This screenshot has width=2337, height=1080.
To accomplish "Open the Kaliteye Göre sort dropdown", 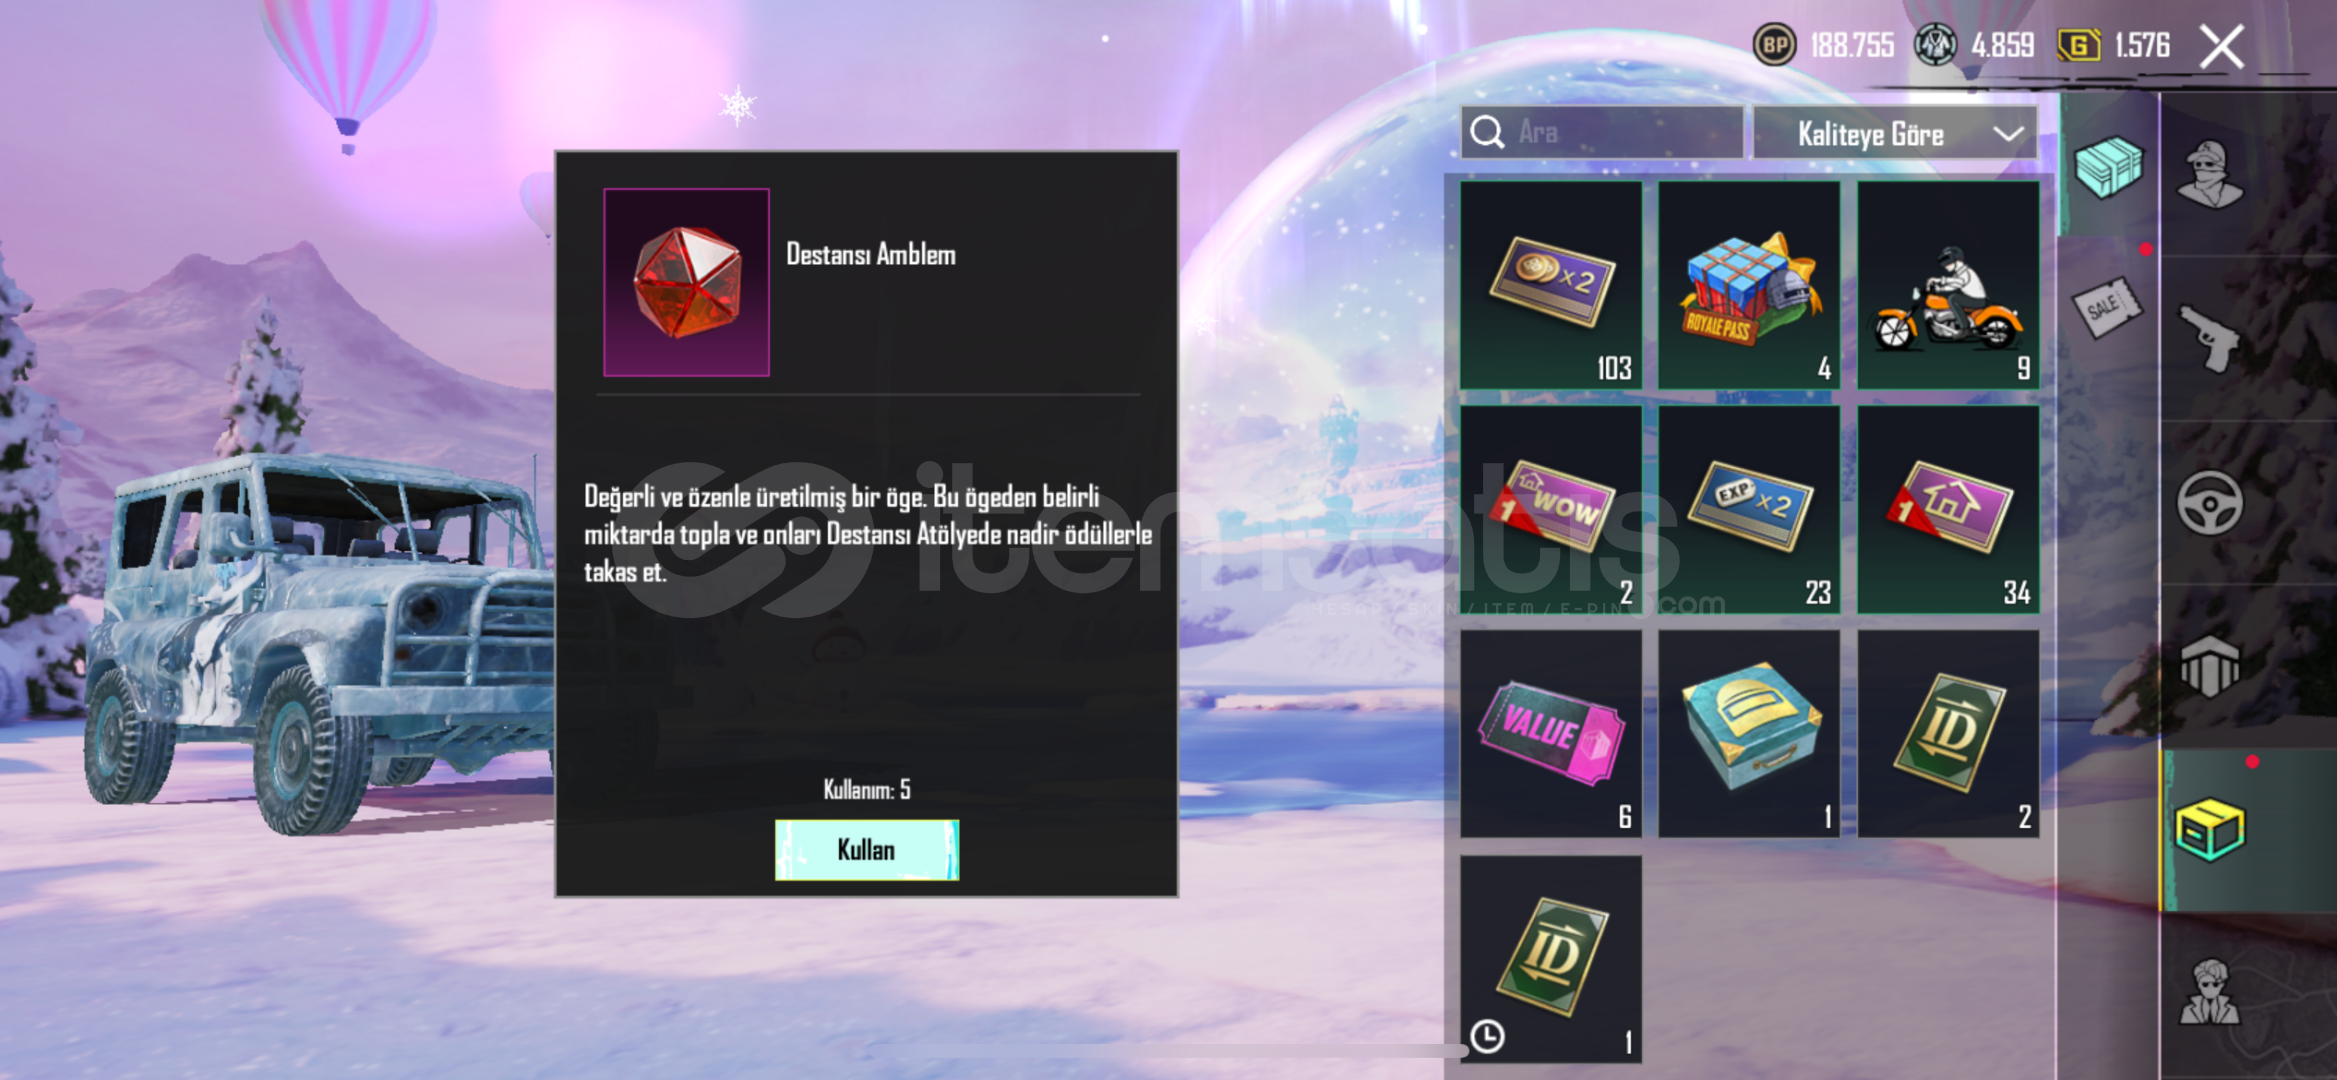I will pyautogui.click(x=1894, y=133).
